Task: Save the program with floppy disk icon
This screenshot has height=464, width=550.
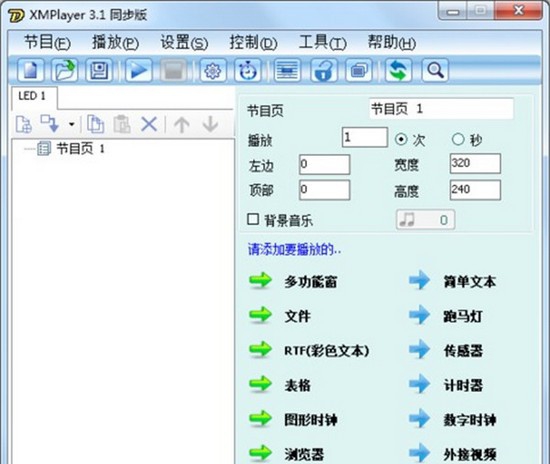Action: [99, 70]
